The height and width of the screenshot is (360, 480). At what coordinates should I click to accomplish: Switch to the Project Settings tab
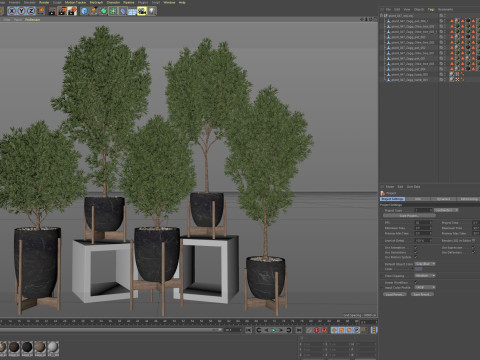[x=392, y=199]
